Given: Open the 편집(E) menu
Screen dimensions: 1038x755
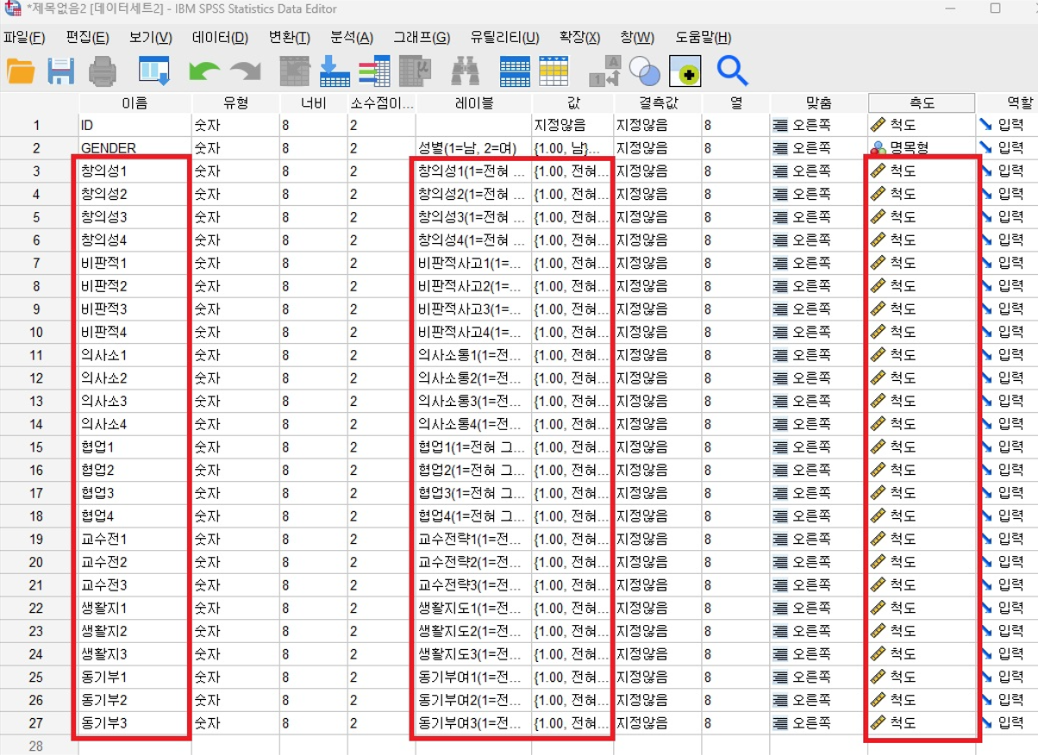Looking at the screenshot, I should [87, 38].
